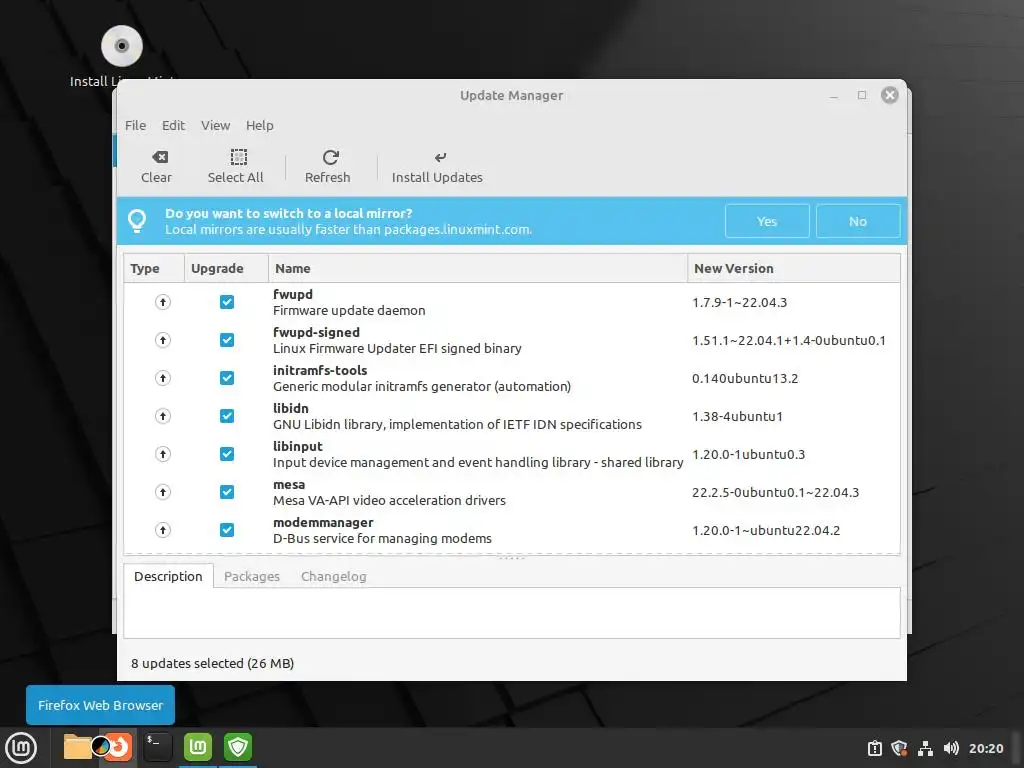Click version 1.20.0-1ubuntu0.3 of libinput
Screen dimensions: 1024x768
click(748, 454)
